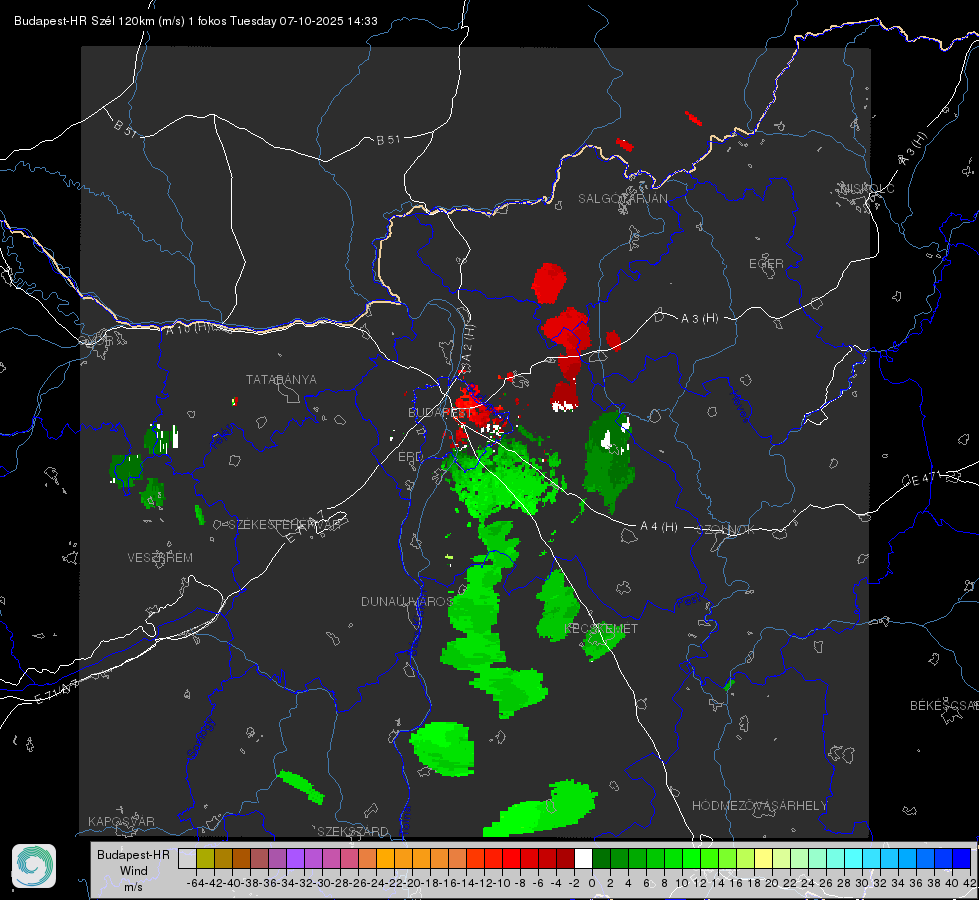
Task: Click the TATABÁNYA city label
Action: coord(281,379)
